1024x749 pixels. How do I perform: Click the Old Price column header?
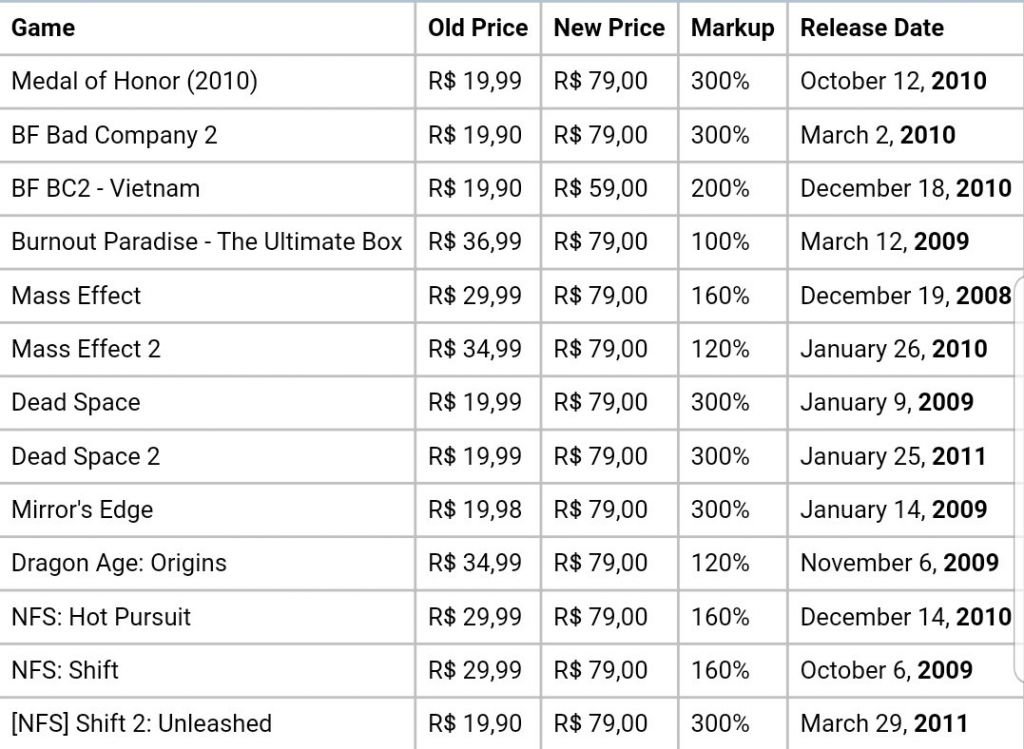coord(478,28)
